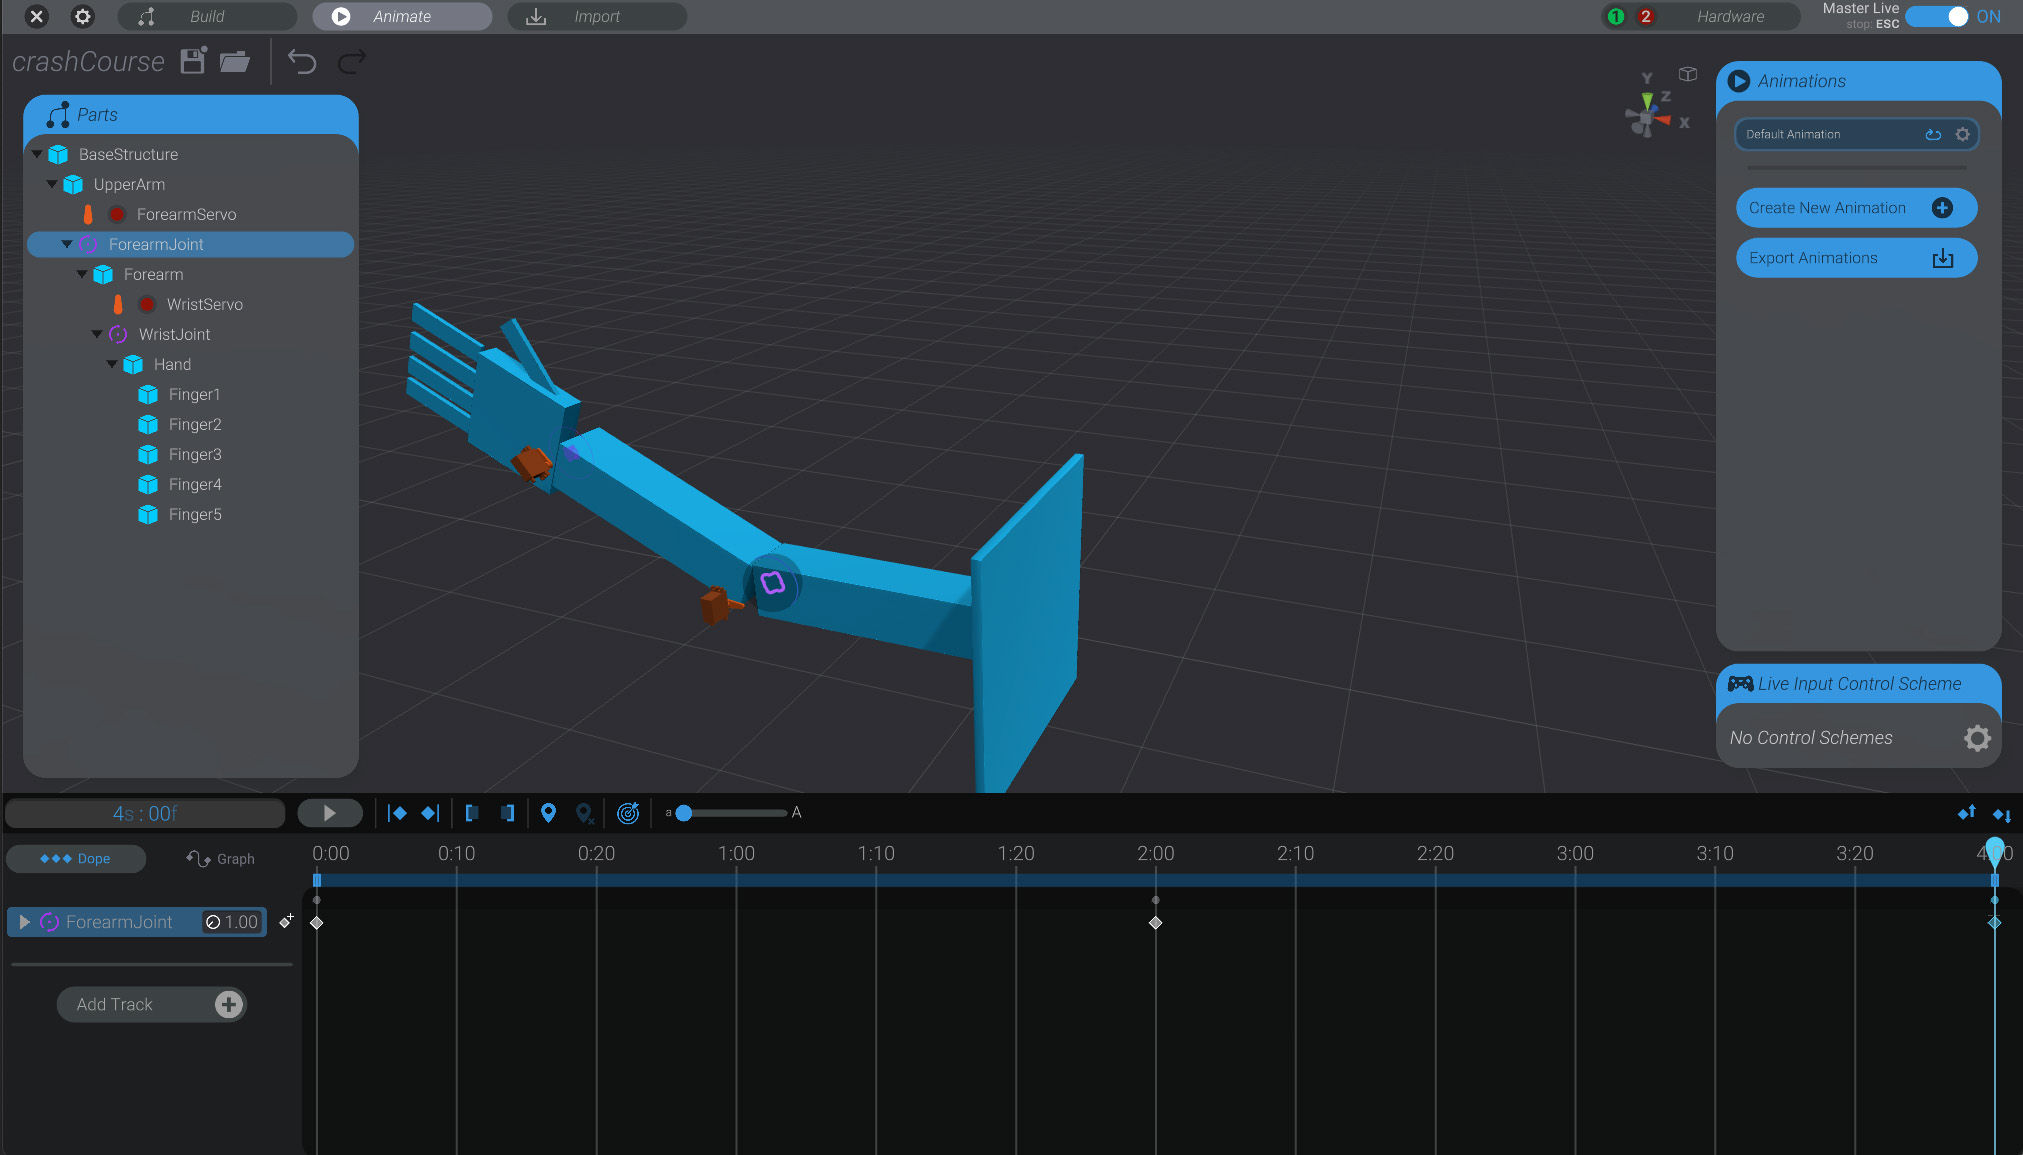Click the add marker pin icon

[x=548, y=813]
